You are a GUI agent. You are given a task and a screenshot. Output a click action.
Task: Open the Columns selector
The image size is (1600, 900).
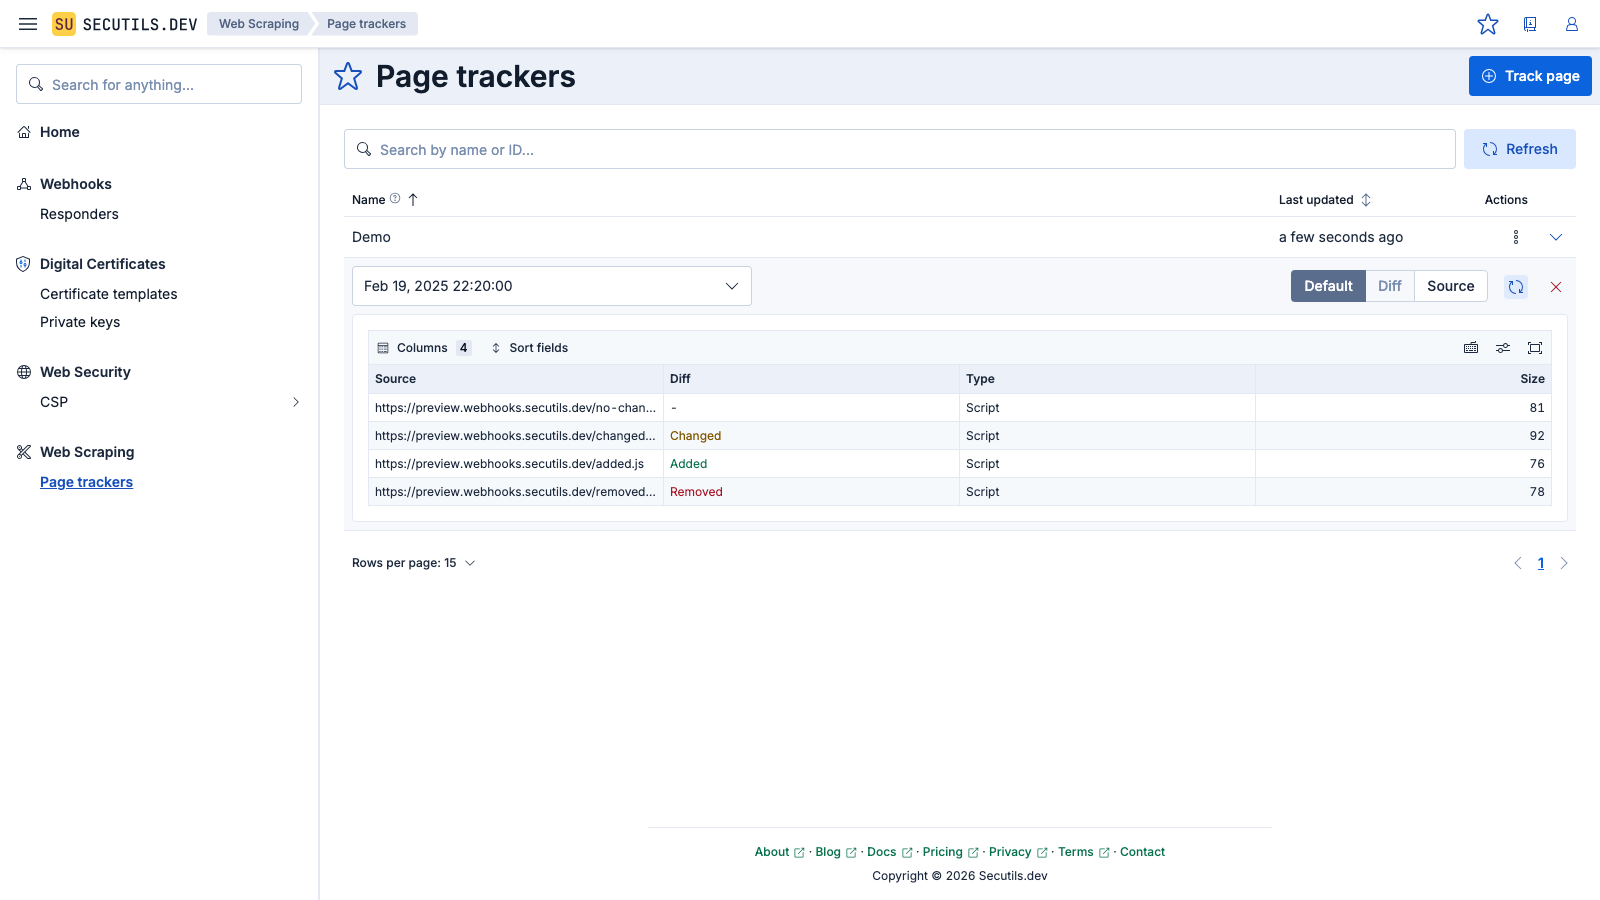point(423,348)
